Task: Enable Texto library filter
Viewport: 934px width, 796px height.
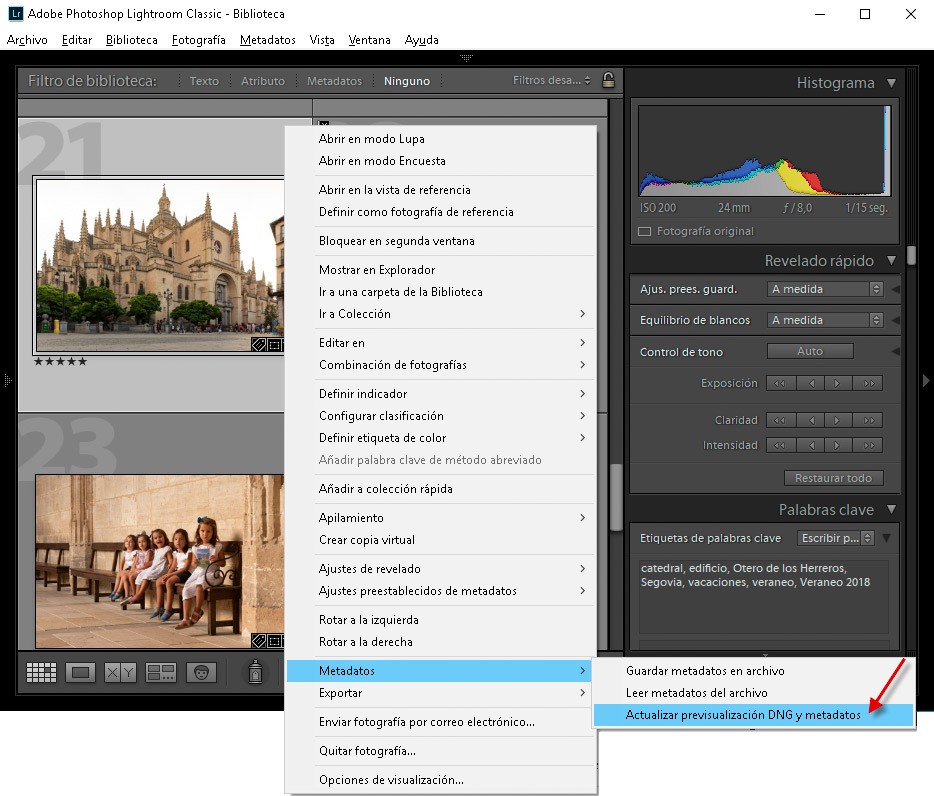Action: [x=204, y=81]
